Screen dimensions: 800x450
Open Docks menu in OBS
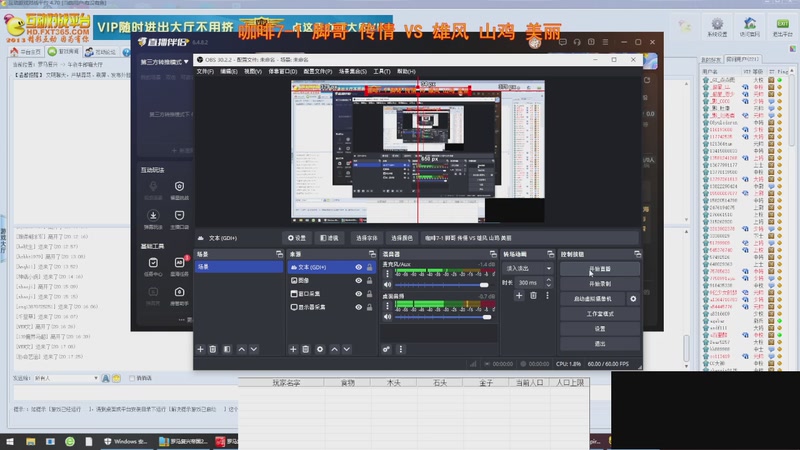283,71
